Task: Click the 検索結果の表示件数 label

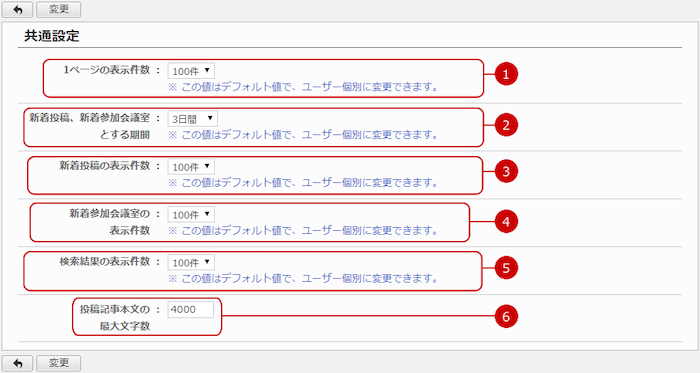Action: point(104,262)
